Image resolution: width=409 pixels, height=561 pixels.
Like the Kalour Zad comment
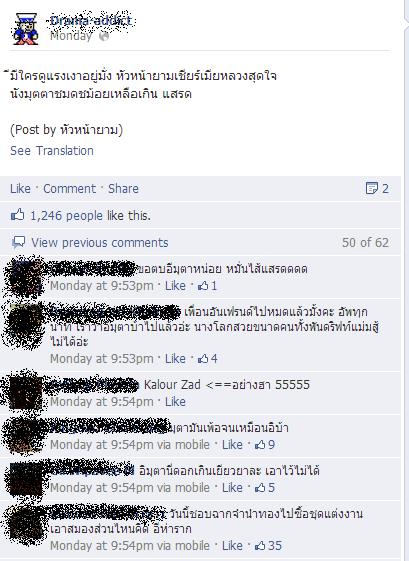[175, 402]
